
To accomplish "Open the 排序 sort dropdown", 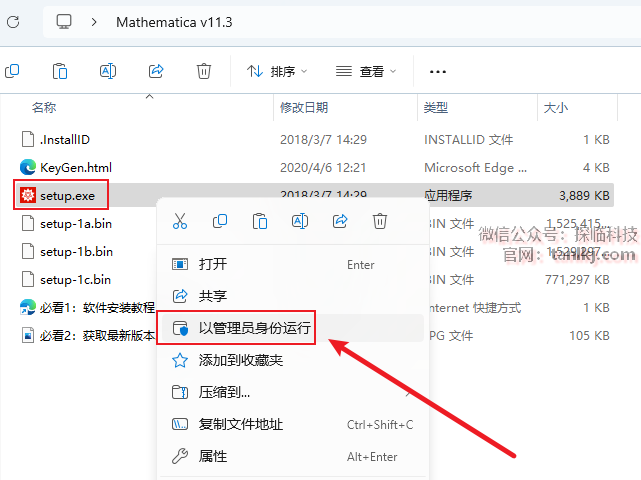I will [277, 72].
